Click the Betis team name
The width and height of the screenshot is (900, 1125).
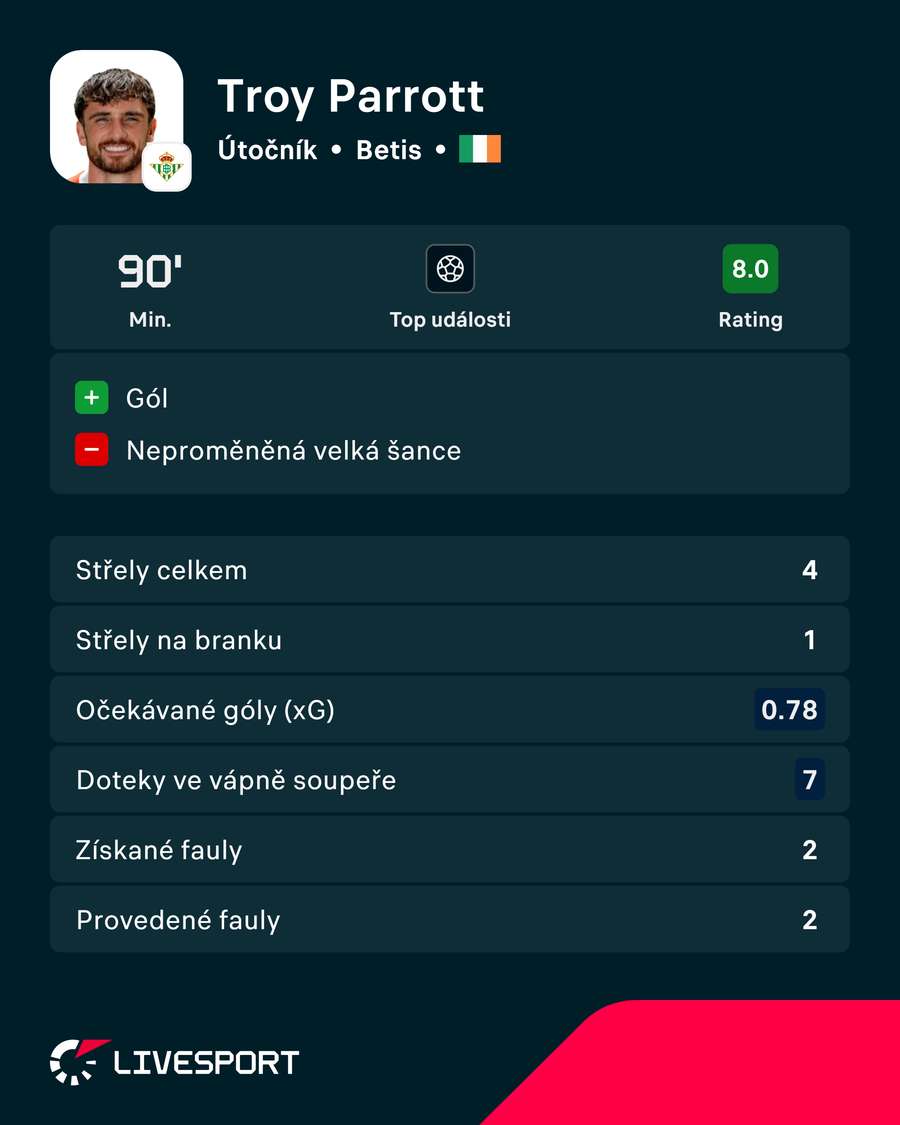pyautogui.click(x=388, y=150)
